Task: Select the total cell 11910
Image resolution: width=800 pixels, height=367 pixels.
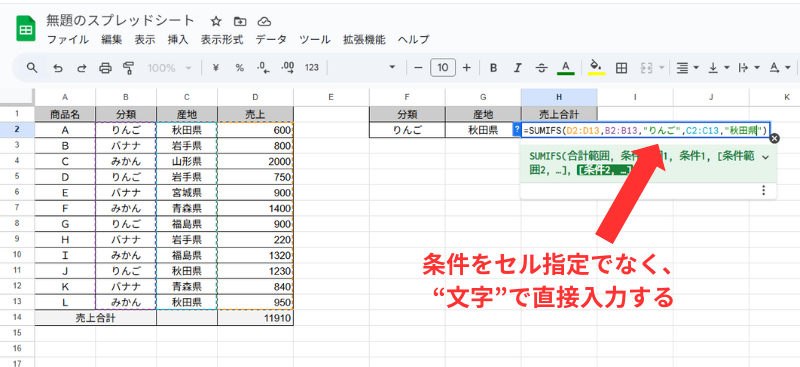Action: 255,319
